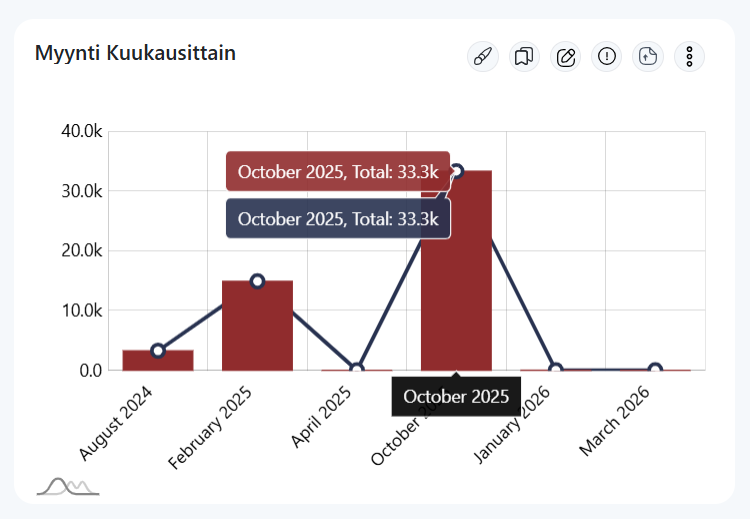Click the Myynti Kuukausittain chart title

135,53
